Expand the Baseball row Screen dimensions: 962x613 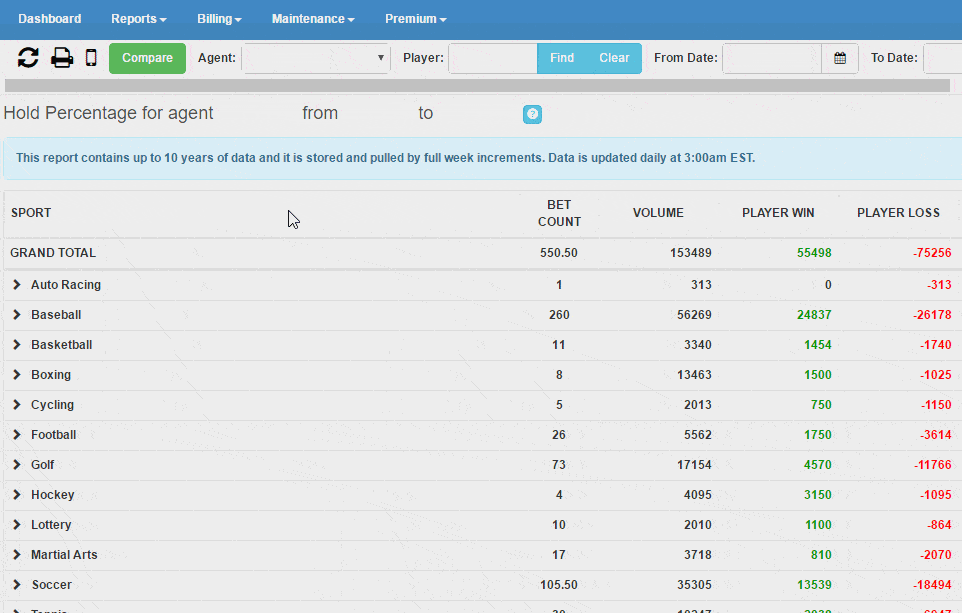(x=17, y=315)
